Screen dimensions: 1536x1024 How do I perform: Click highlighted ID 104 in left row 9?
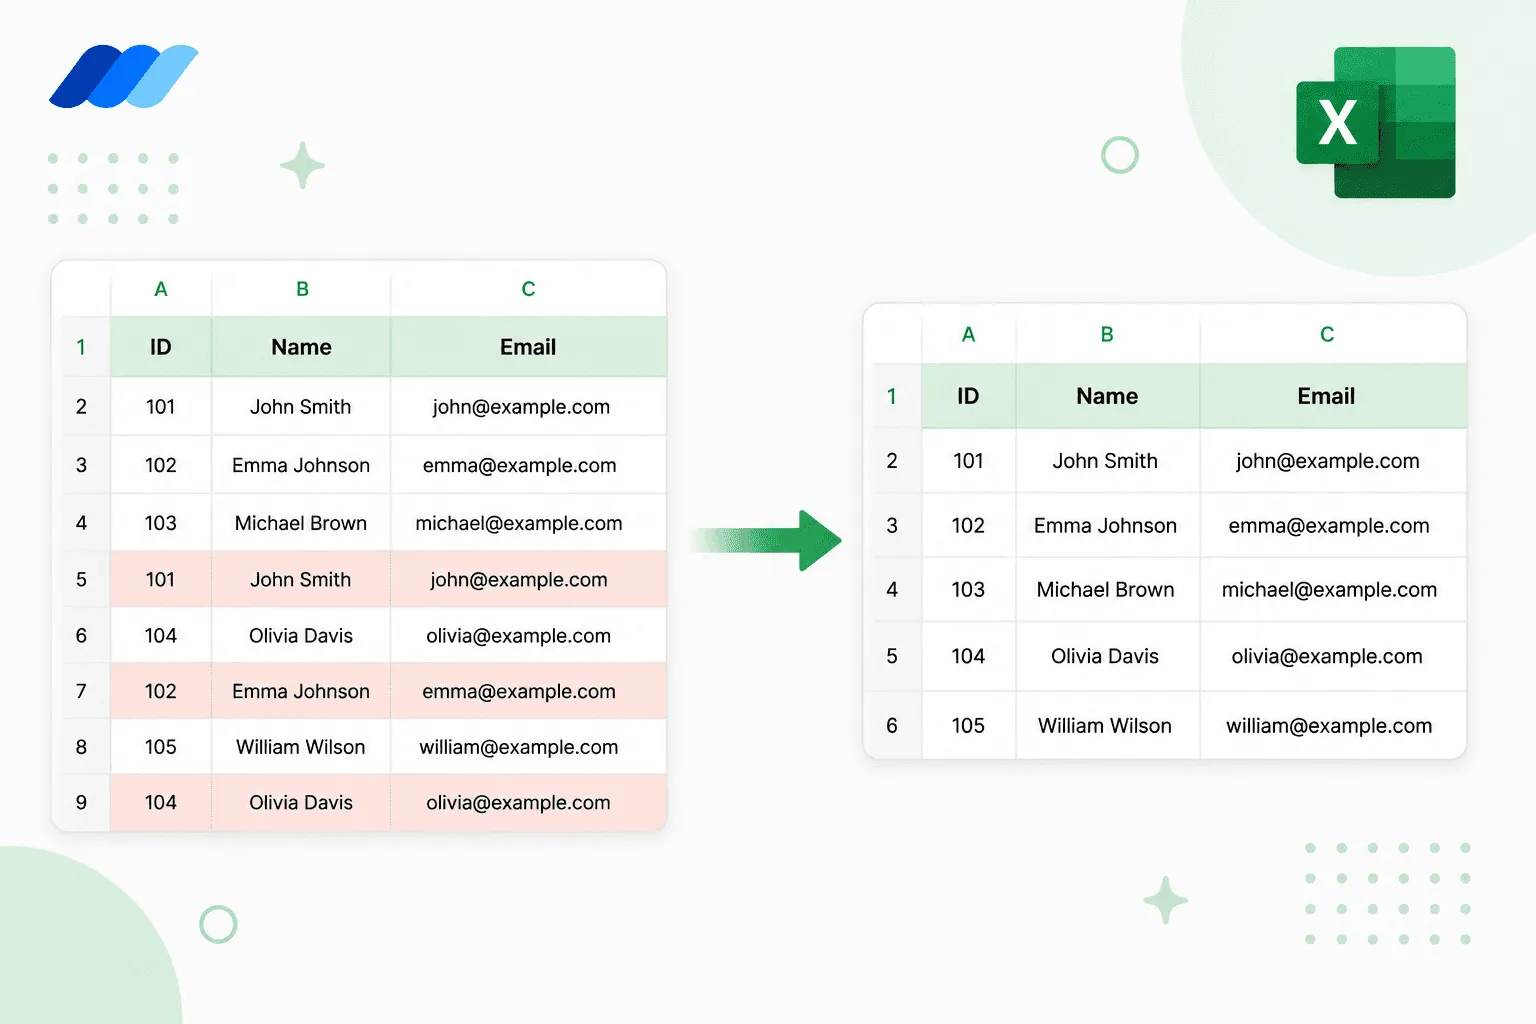[x=161, y=803]
